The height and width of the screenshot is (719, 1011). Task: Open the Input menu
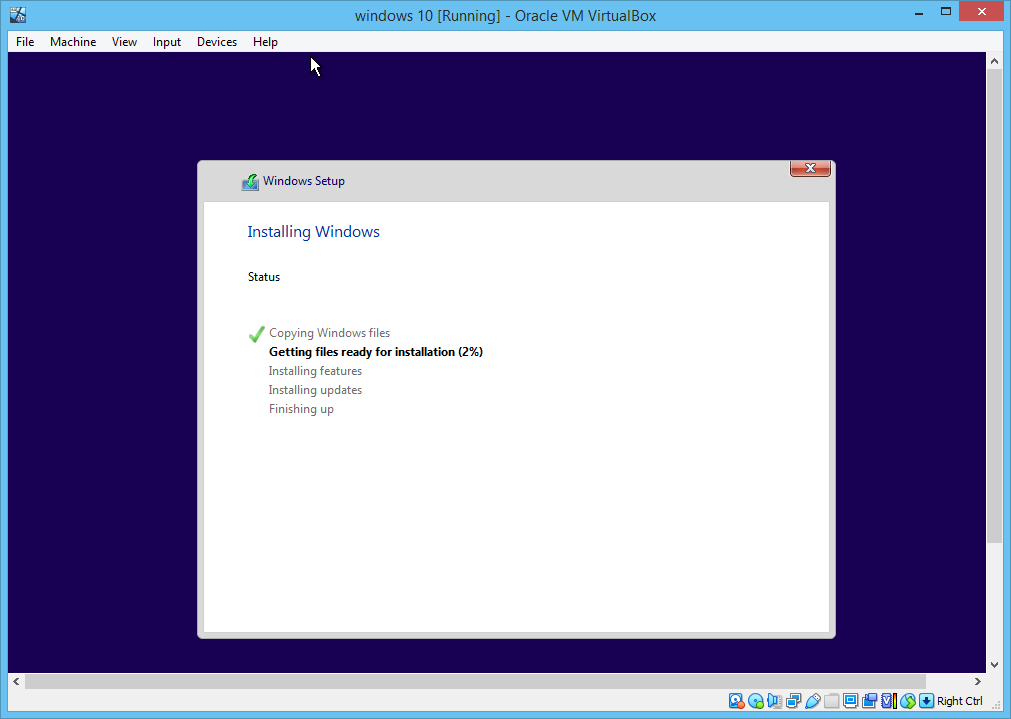166,42
